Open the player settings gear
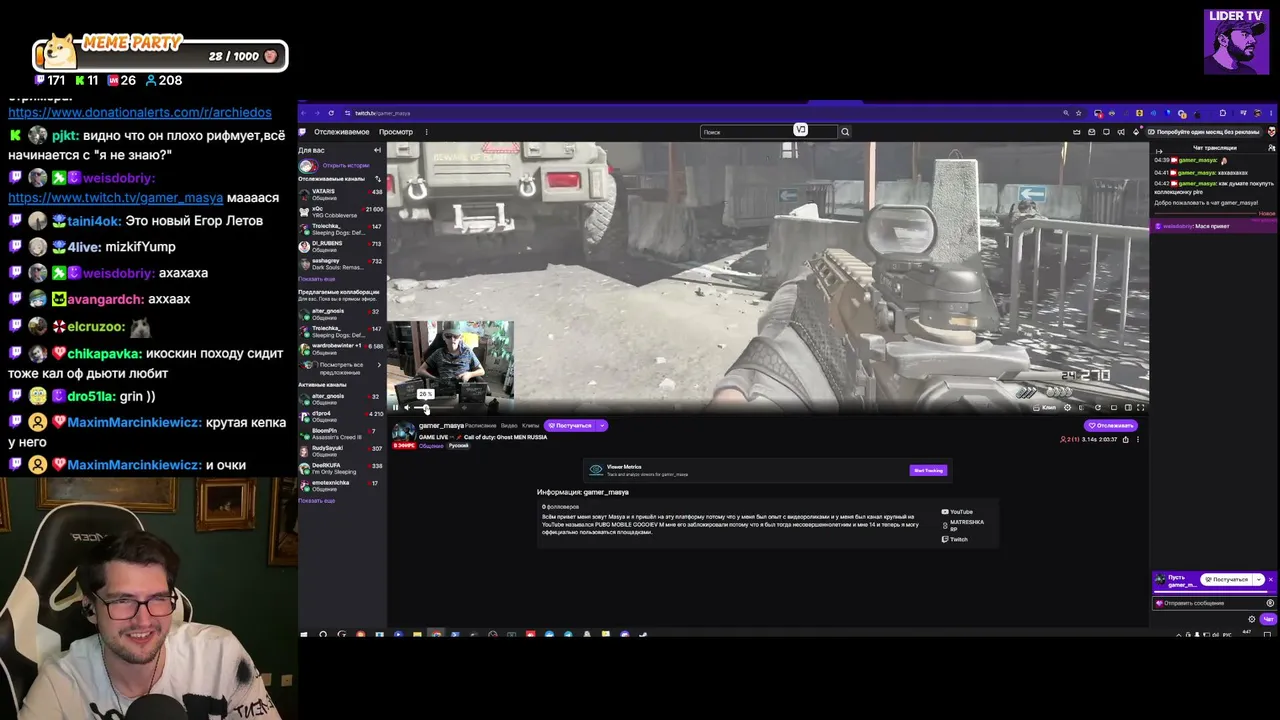This screenshot has width=1280, height=720. click(1067, 407)
